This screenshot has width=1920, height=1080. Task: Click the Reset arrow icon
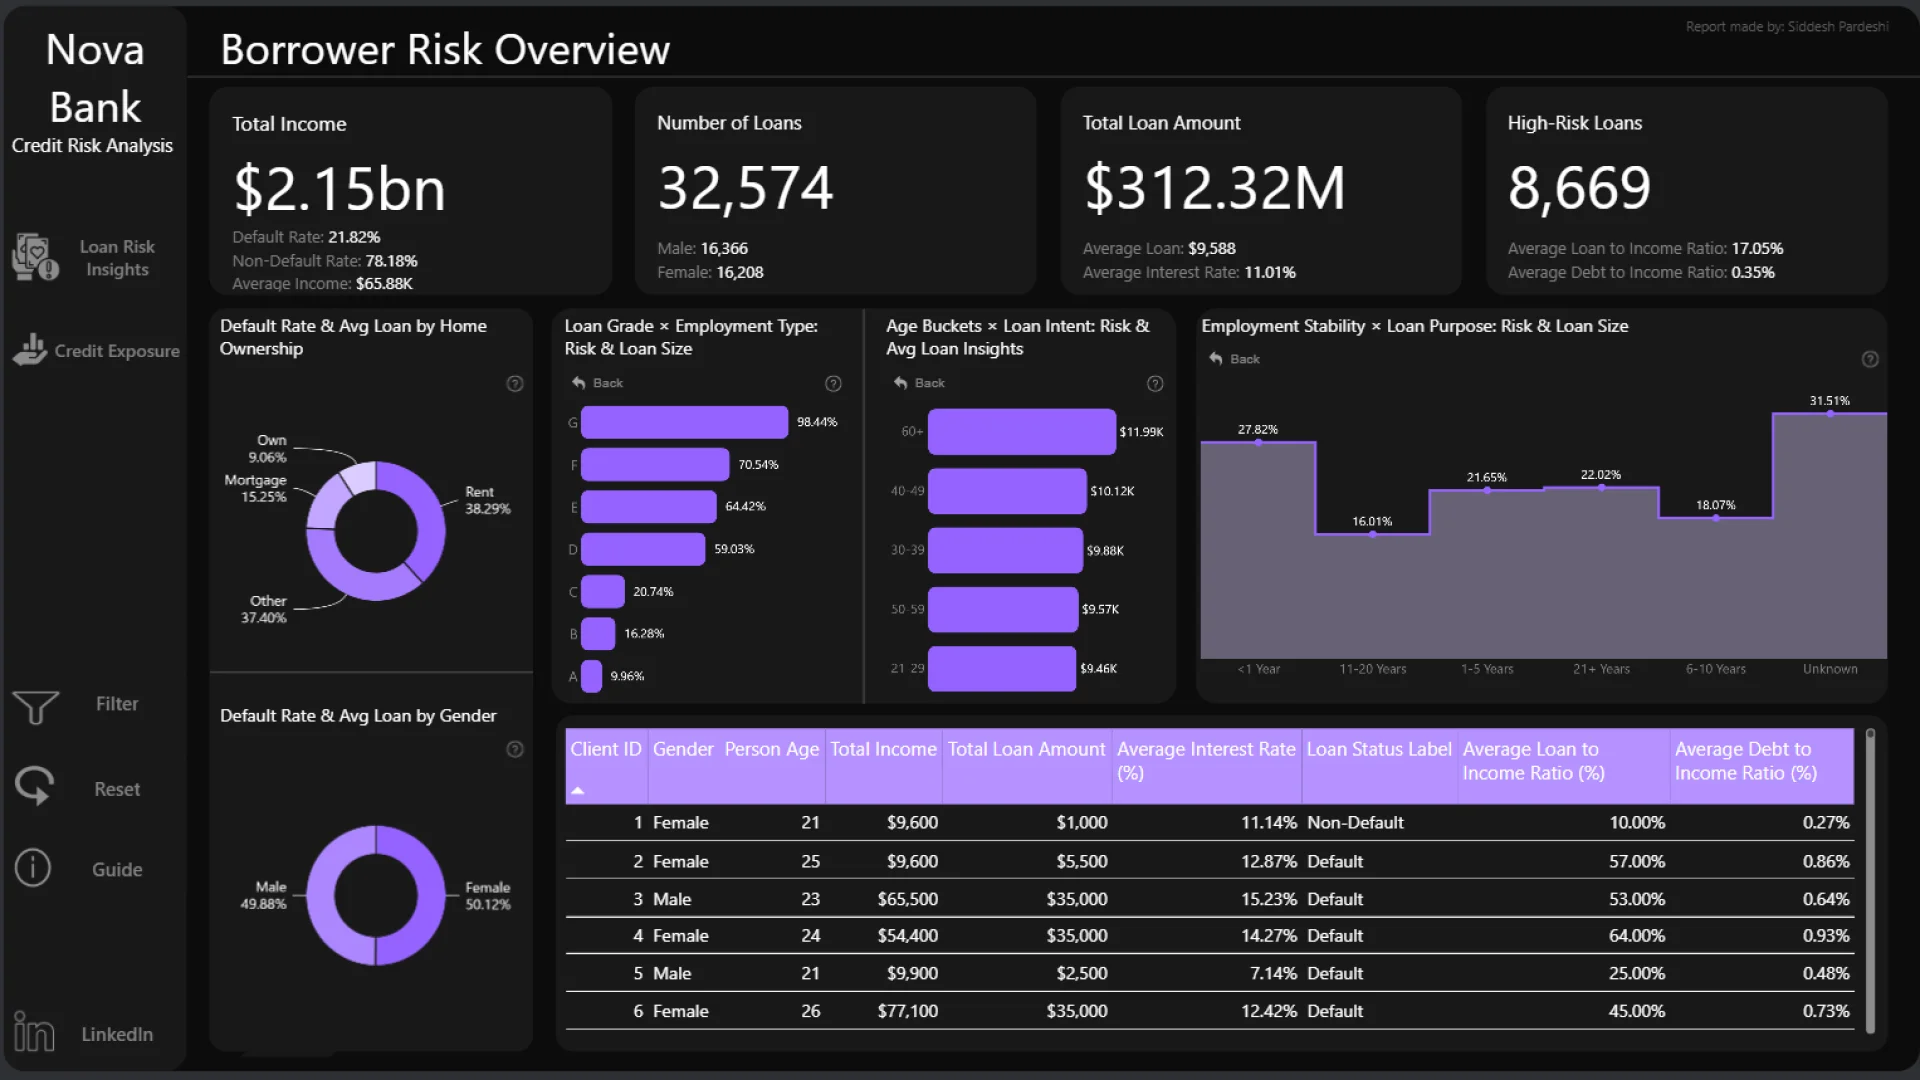tap(33, 787)
